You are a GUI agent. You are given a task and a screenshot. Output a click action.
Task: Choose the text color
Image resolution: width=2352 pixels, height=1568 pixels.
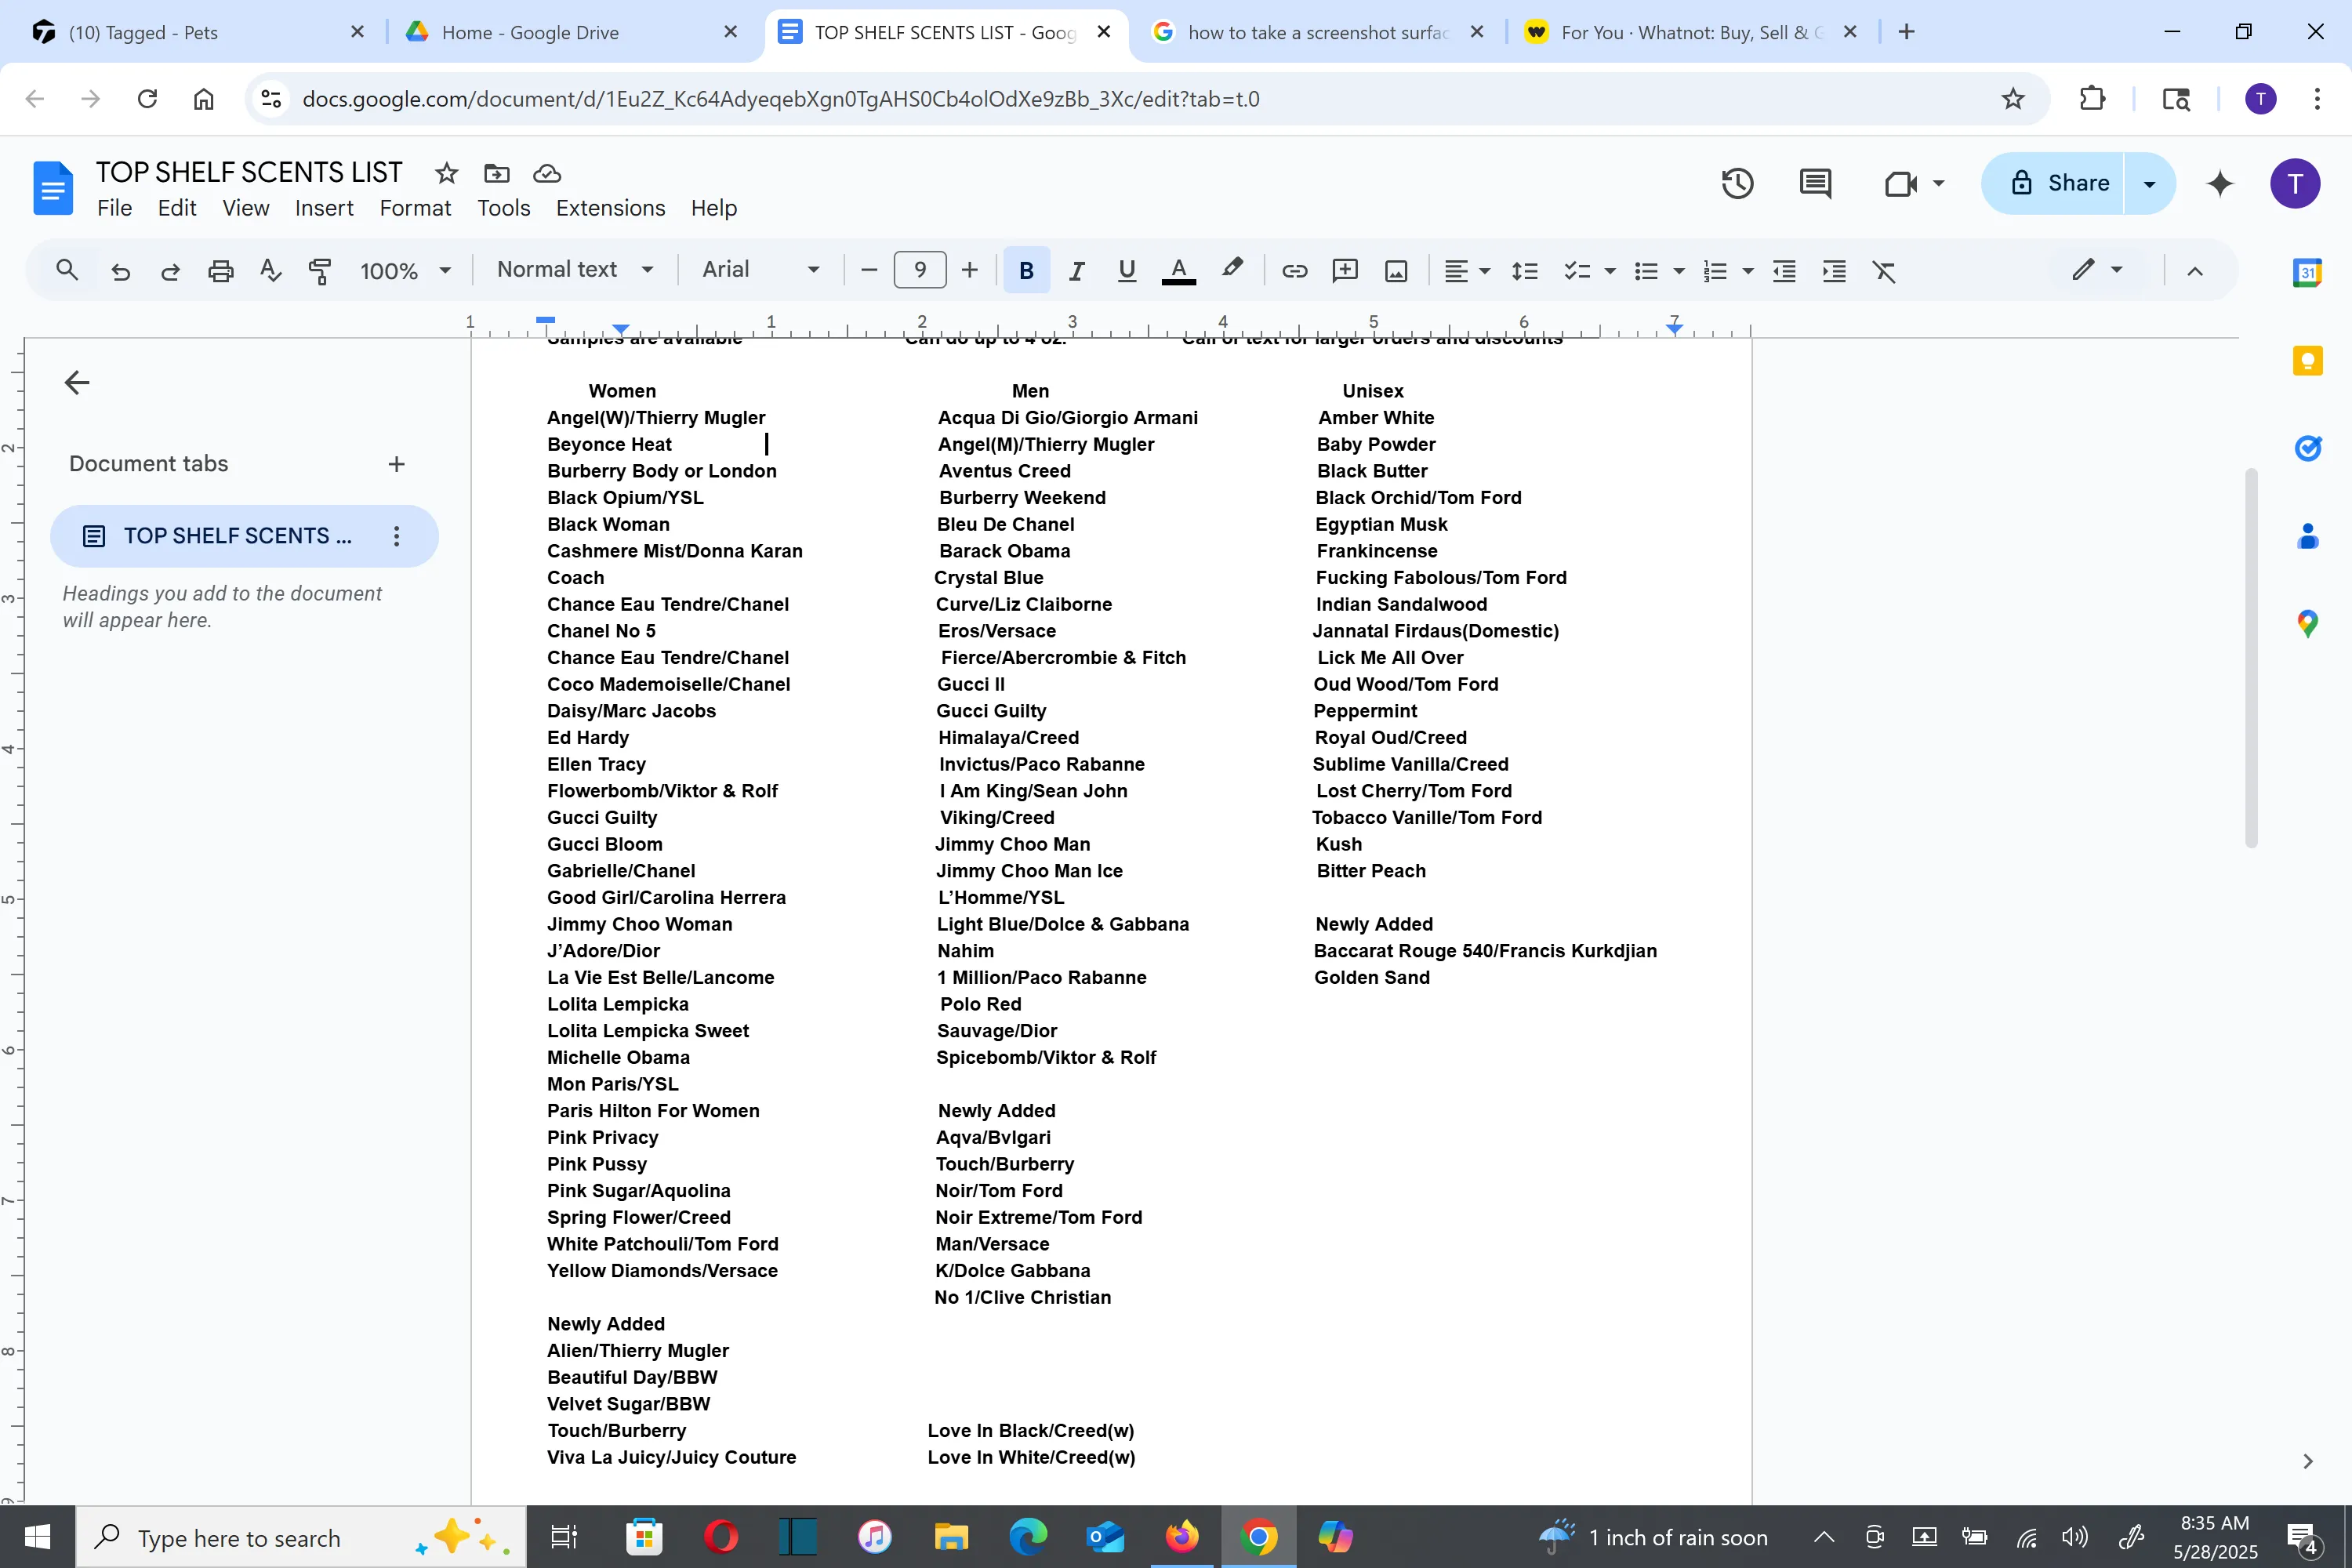(x=1179, y=271)
